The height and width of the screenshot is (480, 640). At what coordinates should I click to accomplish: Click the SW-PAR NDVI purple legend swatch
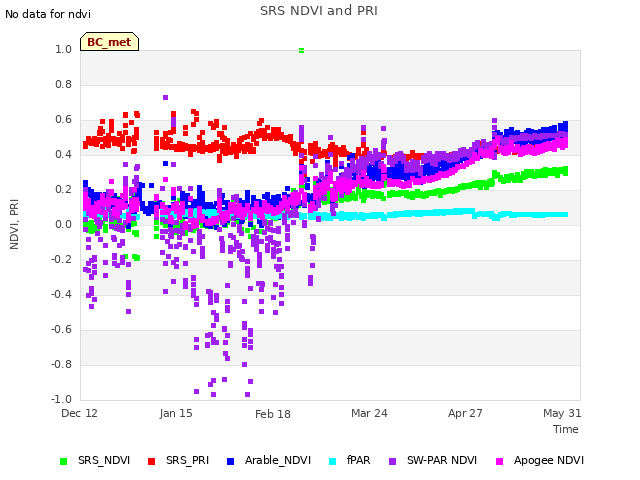point(392,461)
